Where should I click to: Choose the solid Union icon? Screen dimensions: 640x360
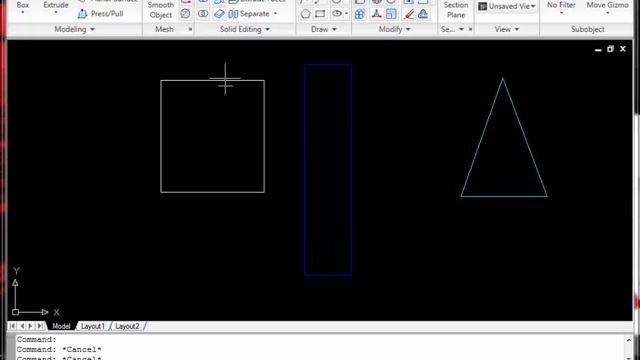[203, 14]
